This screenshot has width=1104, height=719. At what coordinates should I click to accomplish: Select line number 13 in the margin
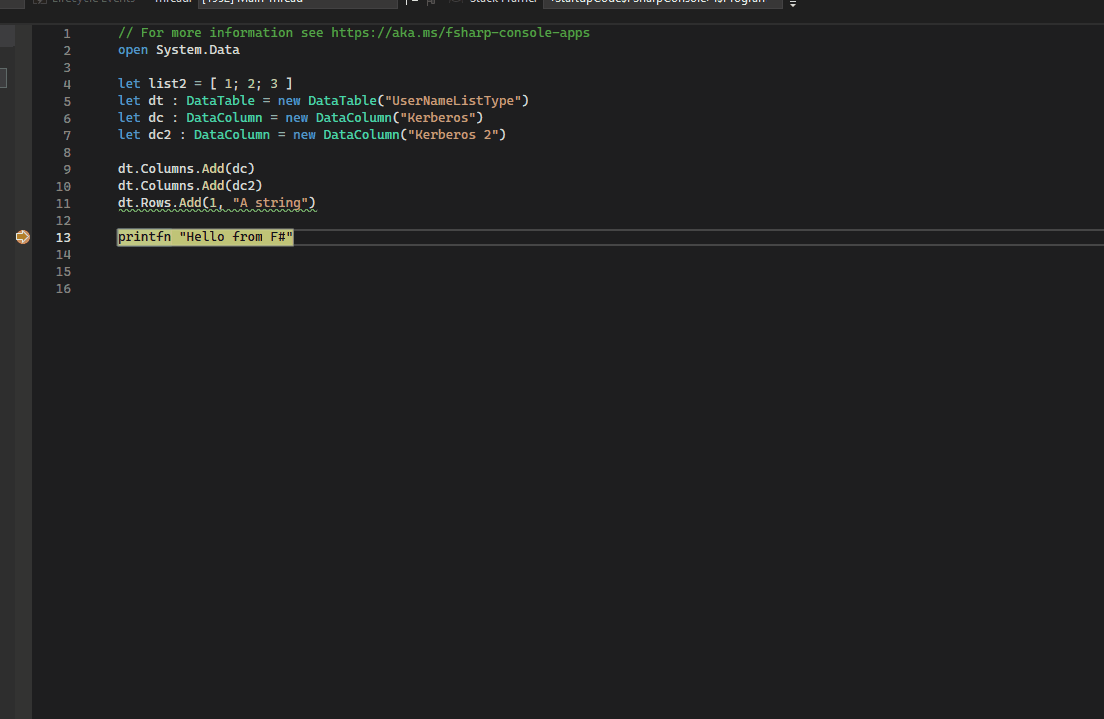(x=63, y=236)
